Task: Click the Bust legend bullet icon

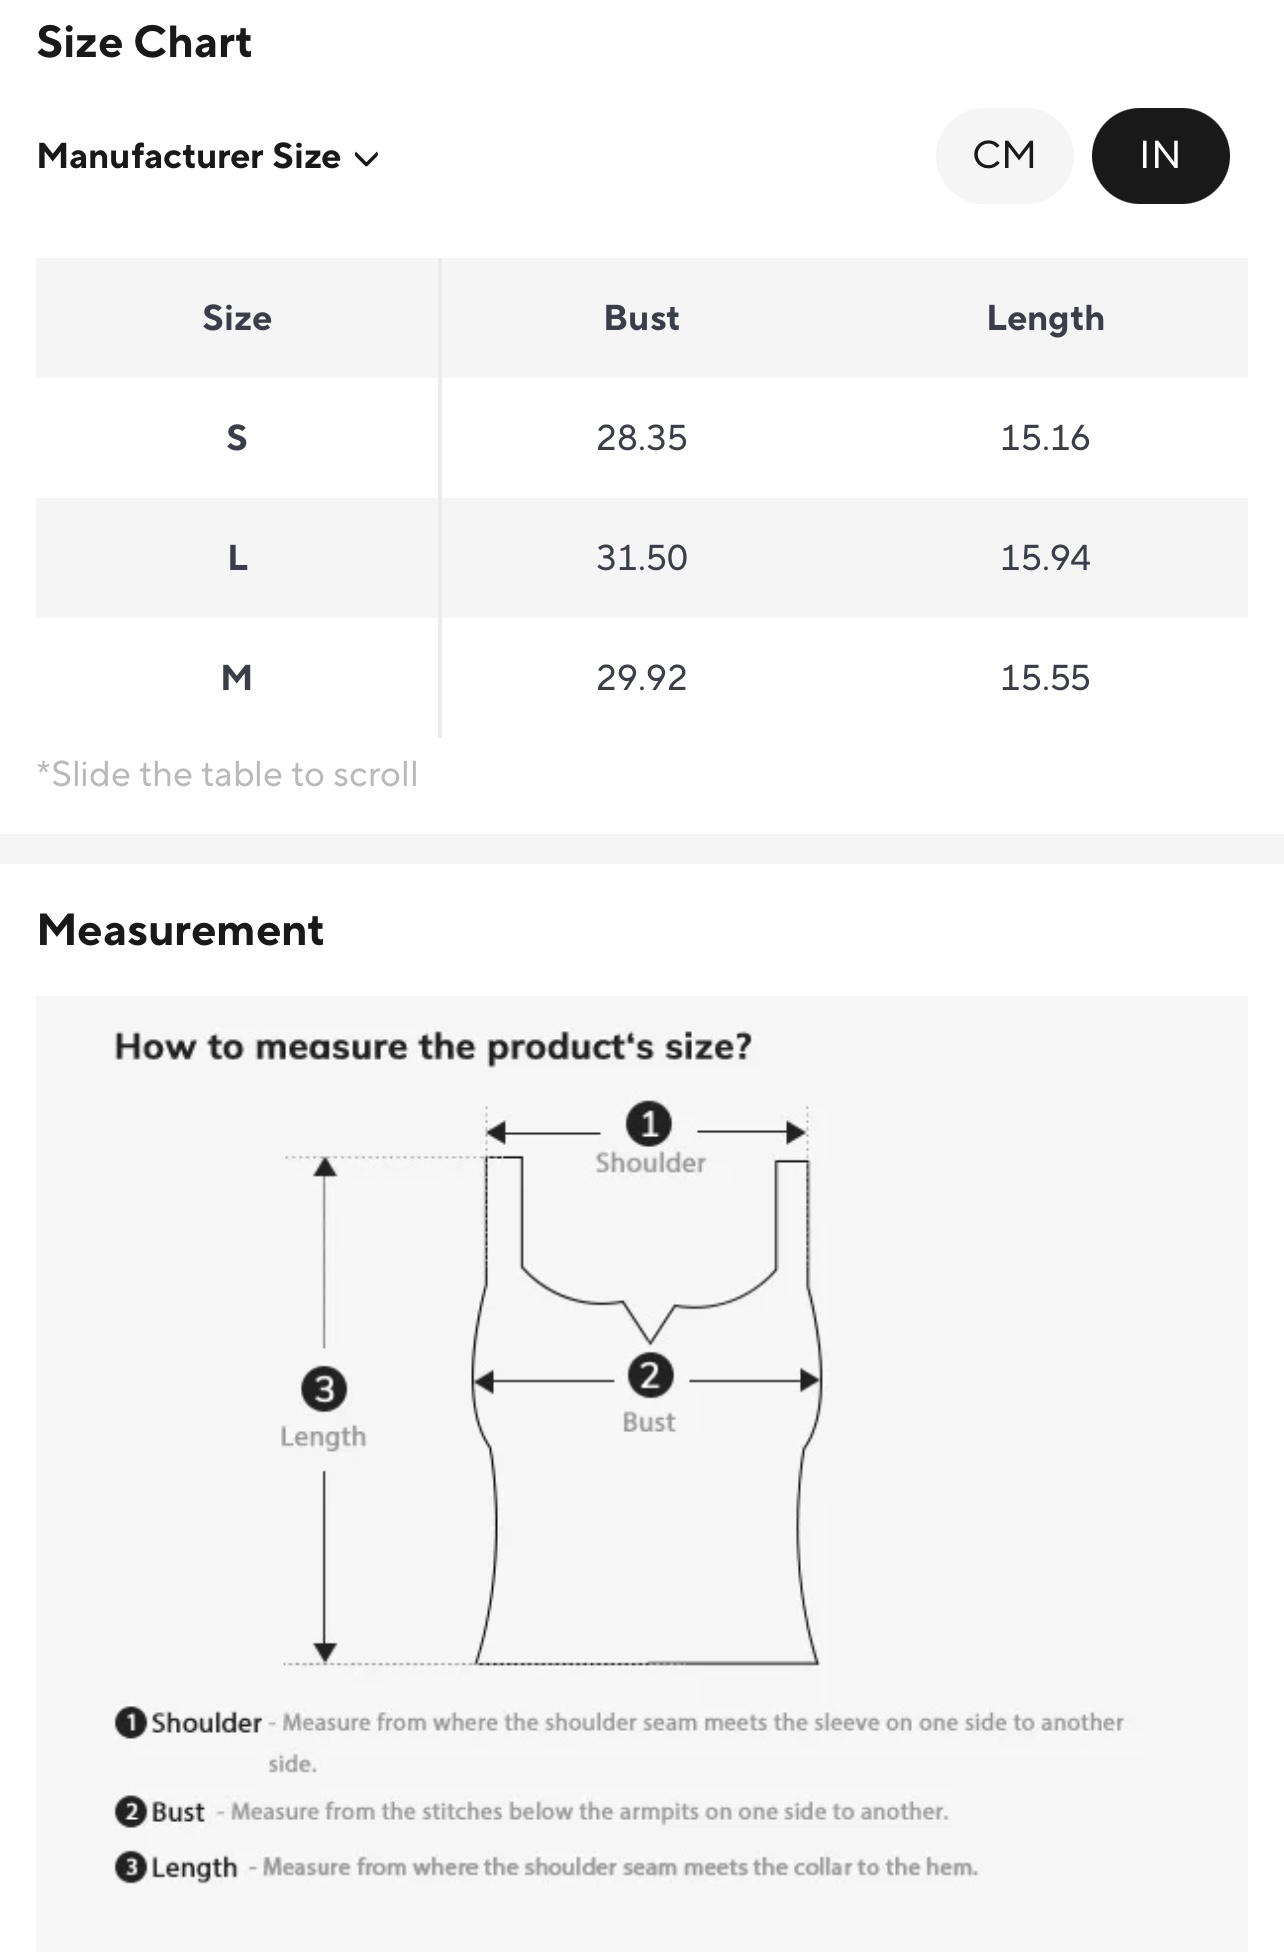Action: [130, 1811]
